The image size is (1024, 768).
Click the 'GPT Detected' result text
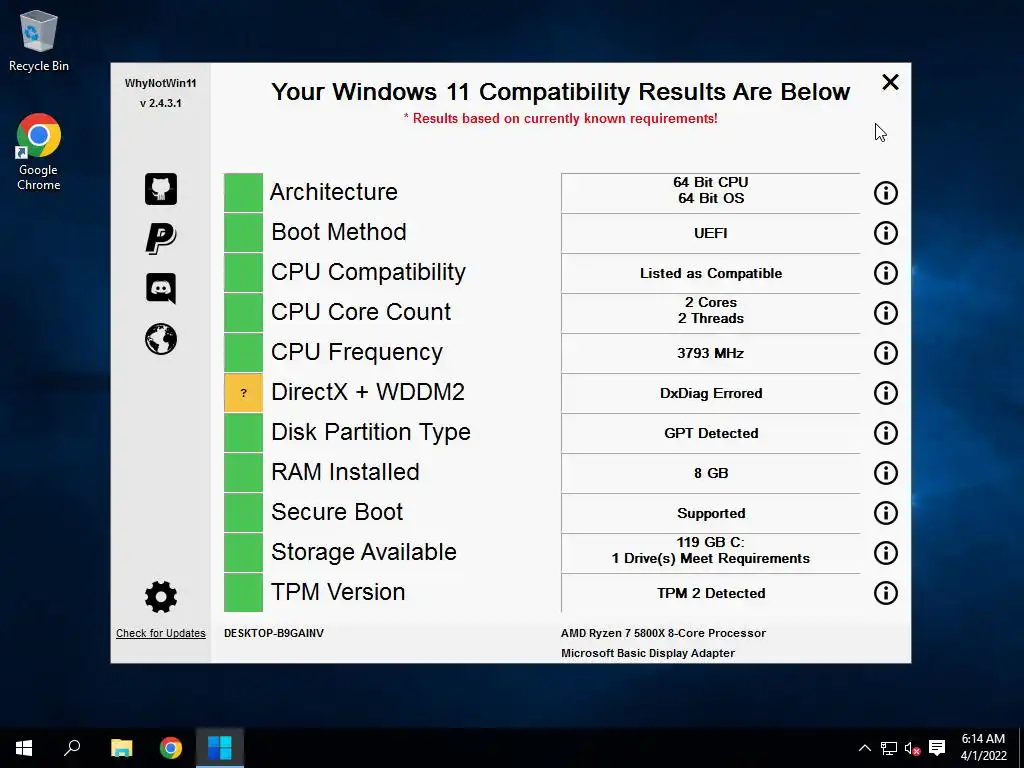711,433
